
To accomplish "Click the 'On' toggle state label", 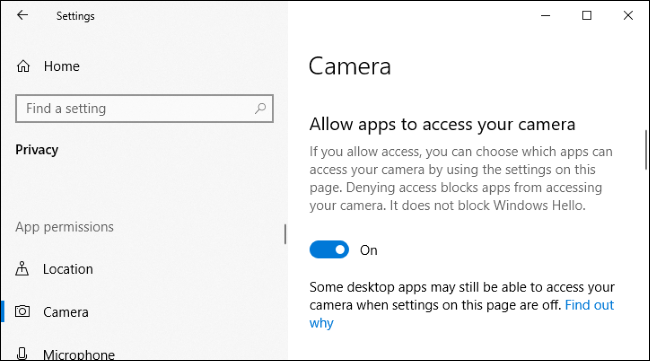I will click(x=369, y=250).
